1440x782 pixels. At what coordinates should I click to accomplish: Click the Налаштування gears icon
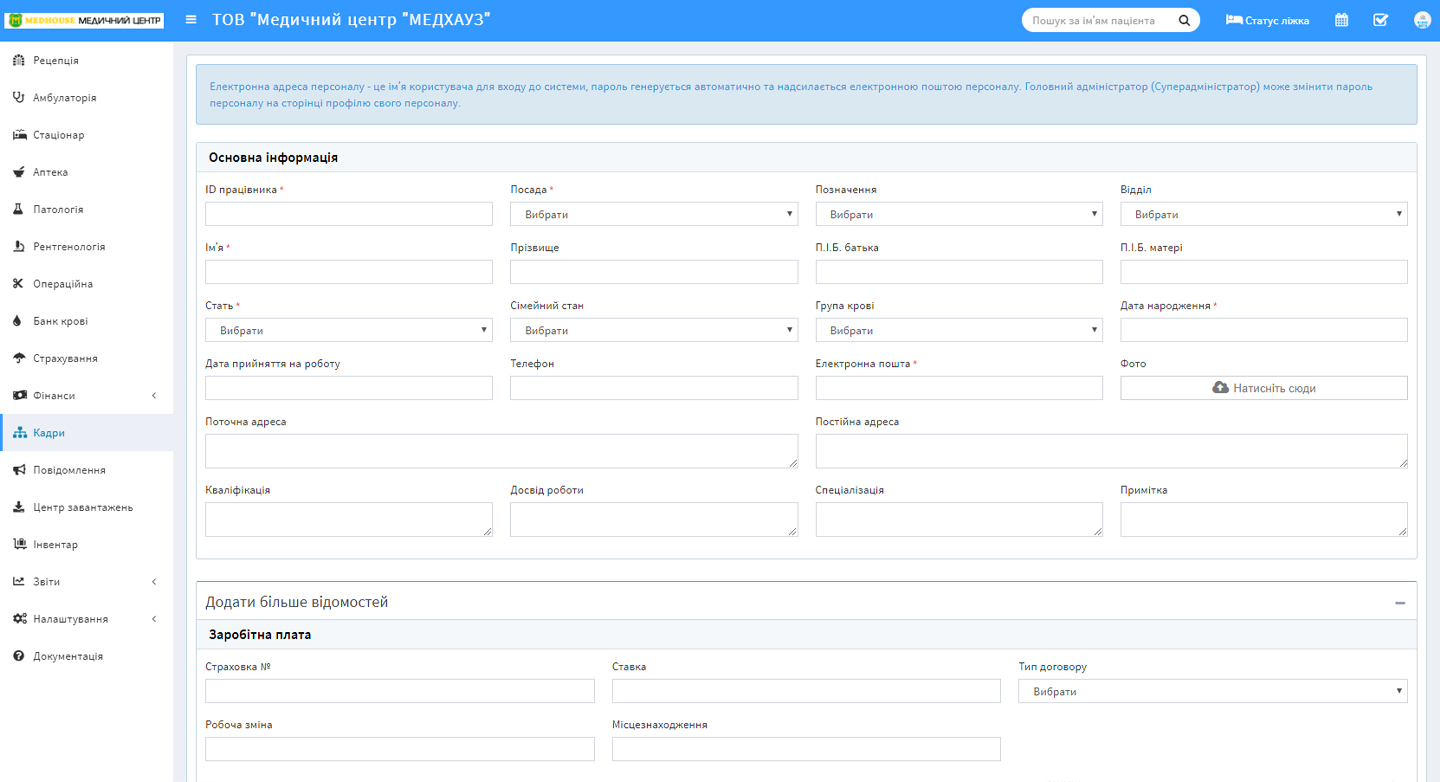[x=20, y=619]
